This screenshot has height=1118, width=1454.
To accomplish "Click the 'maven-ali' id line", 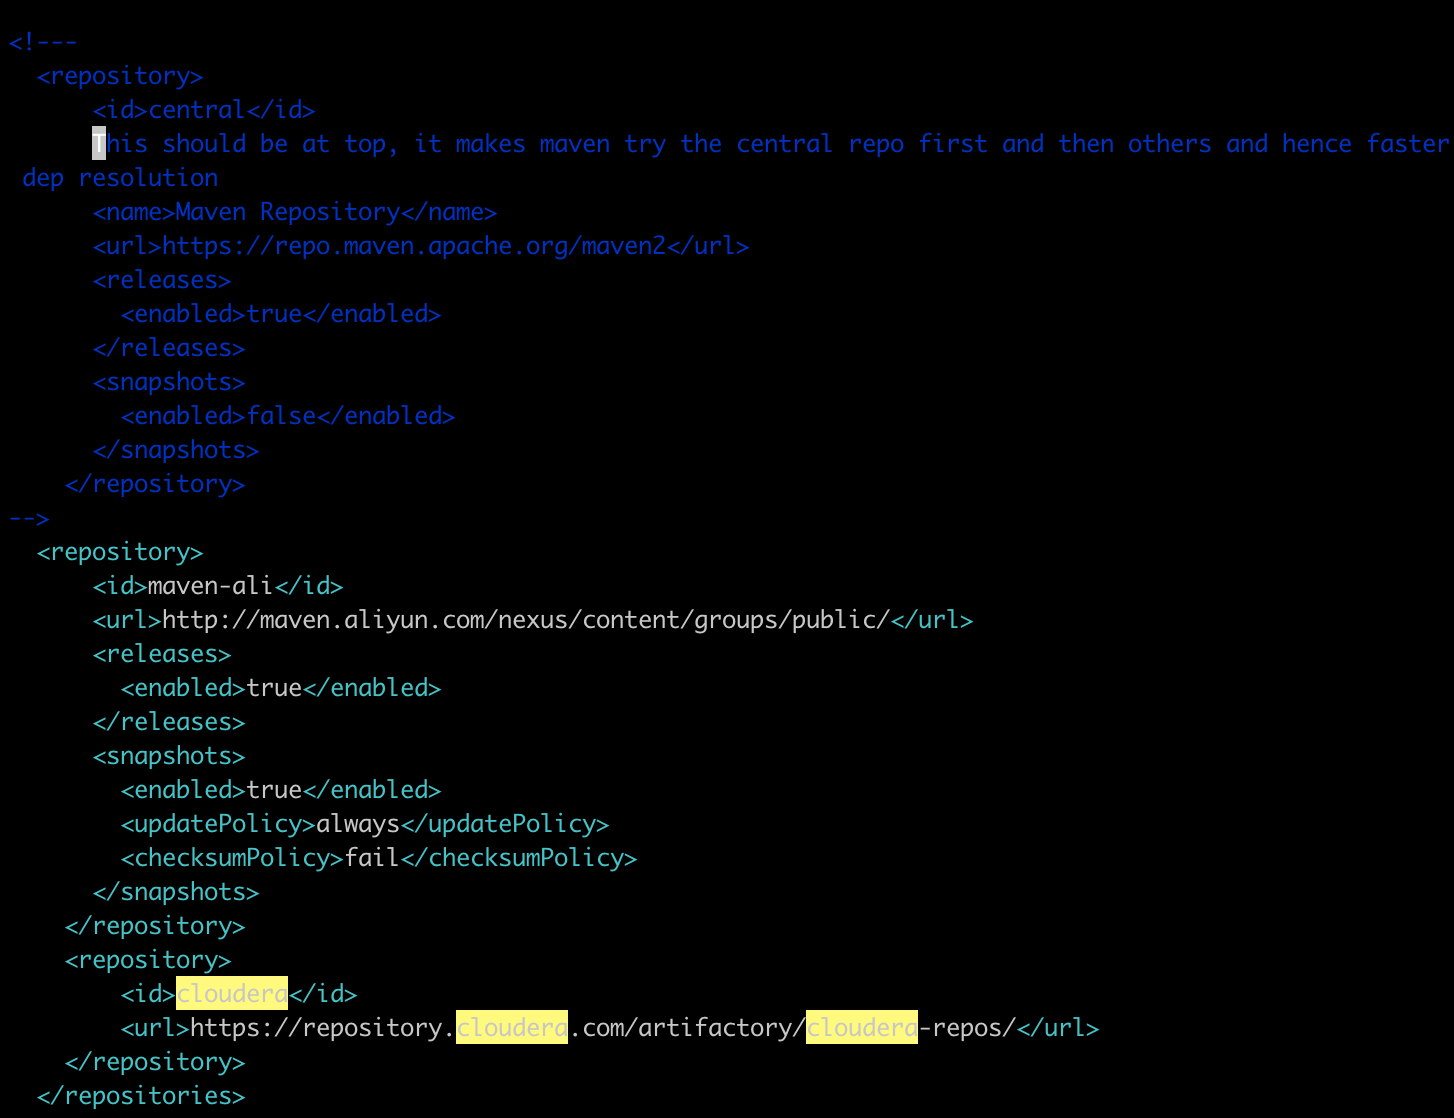I will coord(218,586).
